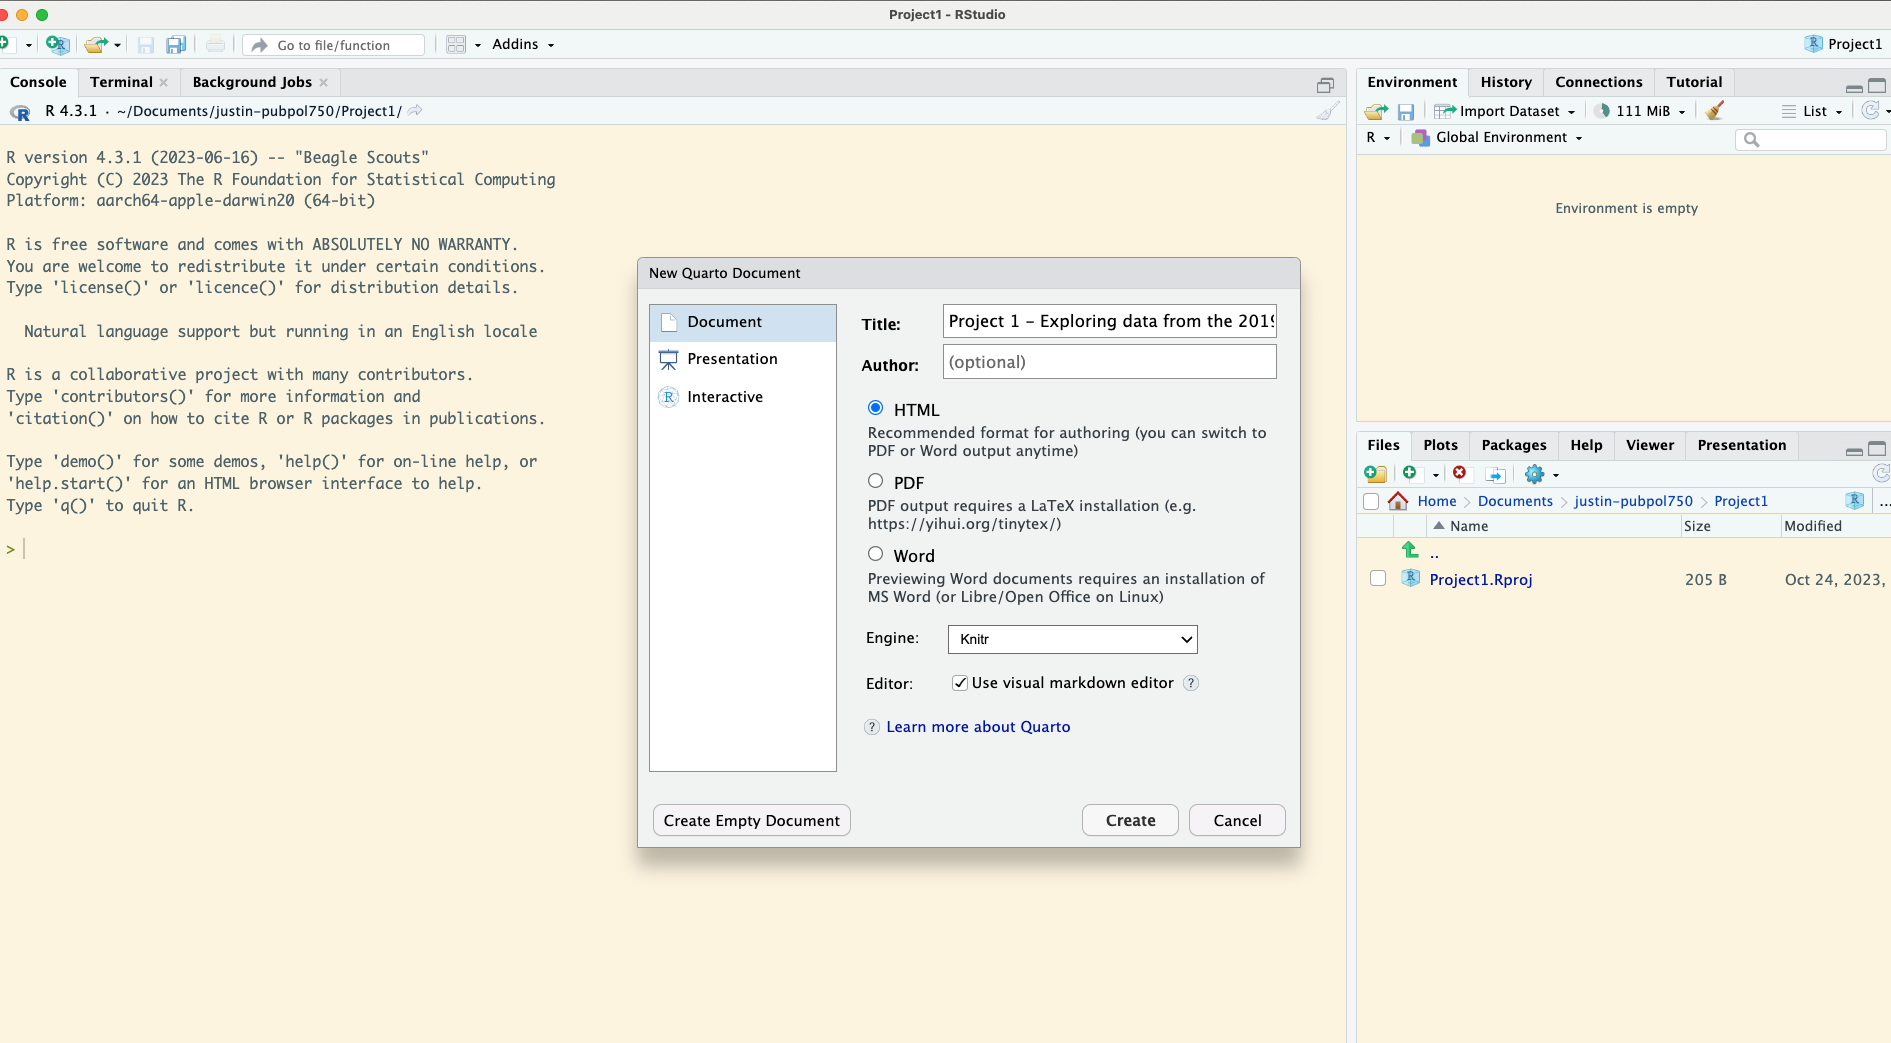The width and height of the screenshot is (1891, 1043).
Task: Click the More gear icon in Files pane
Action: (1535, 474)
